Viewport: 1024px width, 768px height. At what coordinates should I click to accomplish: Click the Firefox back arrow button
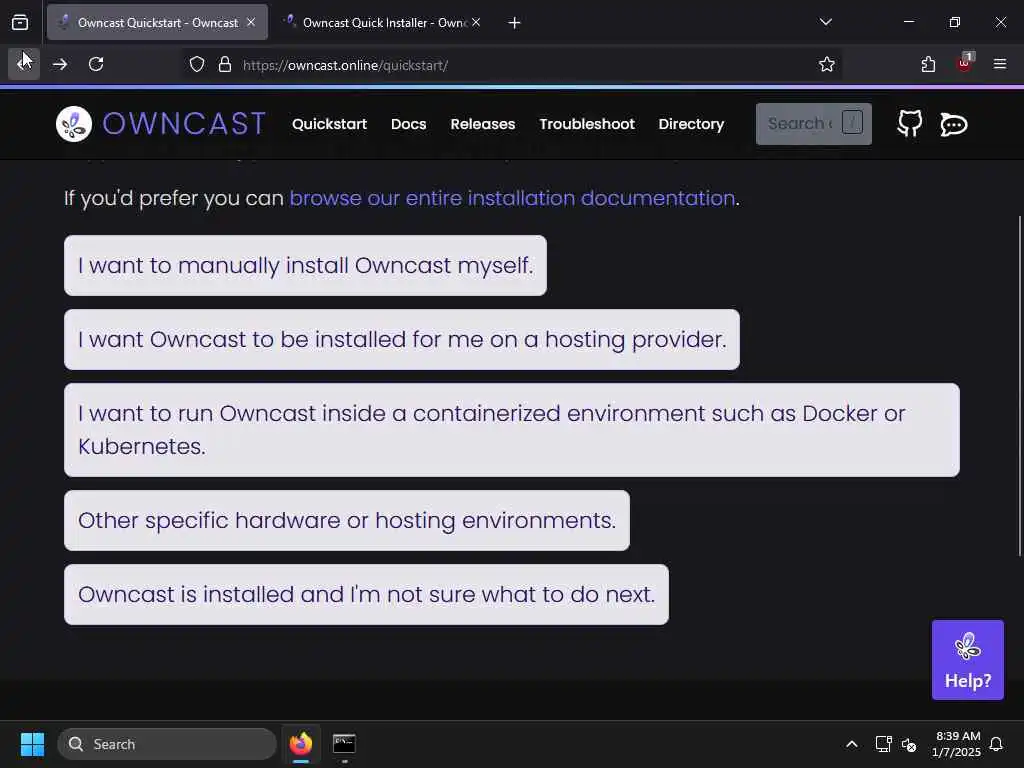[24, 64]
